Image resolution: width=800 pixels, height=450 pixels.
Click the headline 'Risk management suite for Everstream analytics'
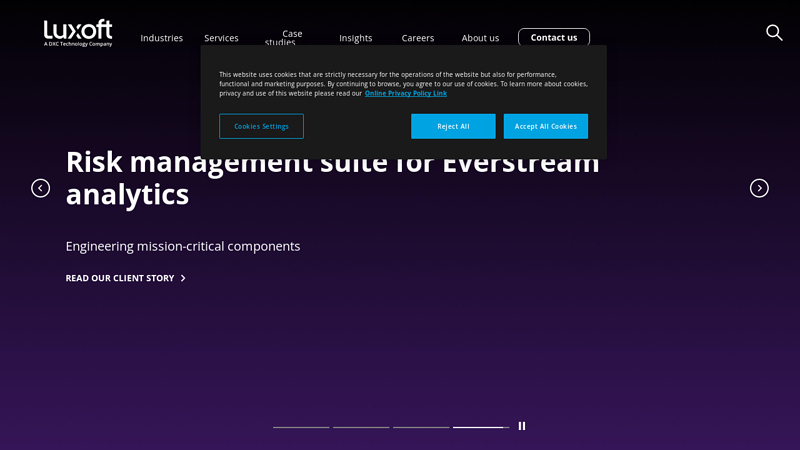(333, 178)
